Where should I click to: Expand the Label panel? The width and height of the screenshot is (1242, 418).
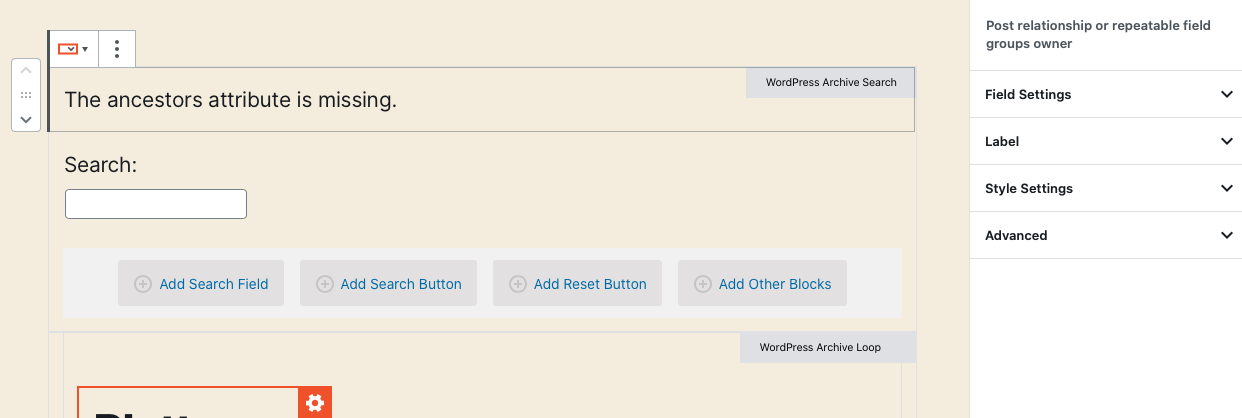point(1106,141)
